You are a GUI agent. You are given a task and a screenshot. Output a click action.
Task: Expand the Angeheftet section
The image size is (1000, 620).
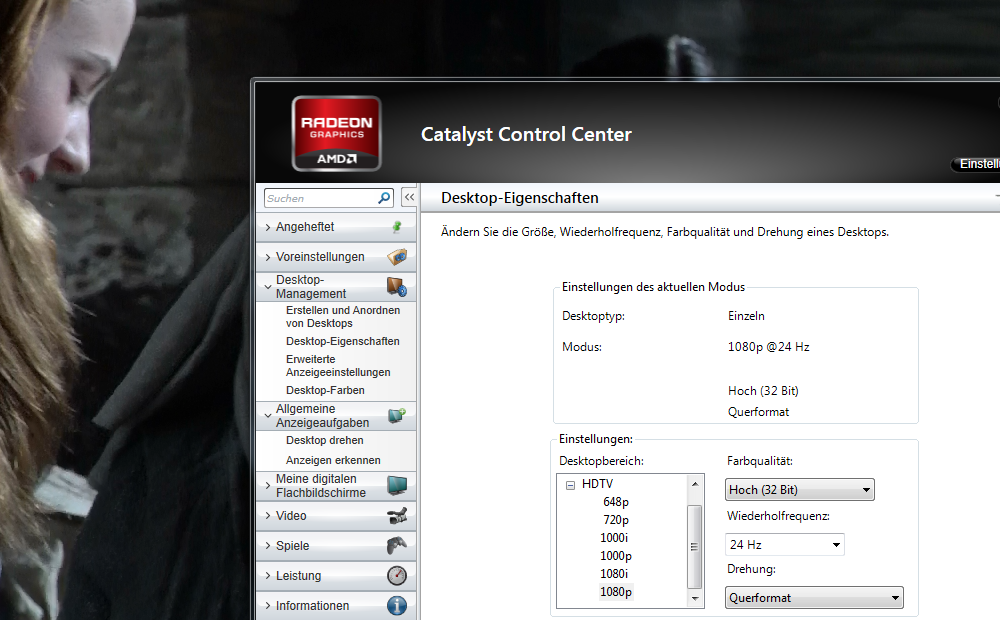pyautogui.click(x=268, y=227)
